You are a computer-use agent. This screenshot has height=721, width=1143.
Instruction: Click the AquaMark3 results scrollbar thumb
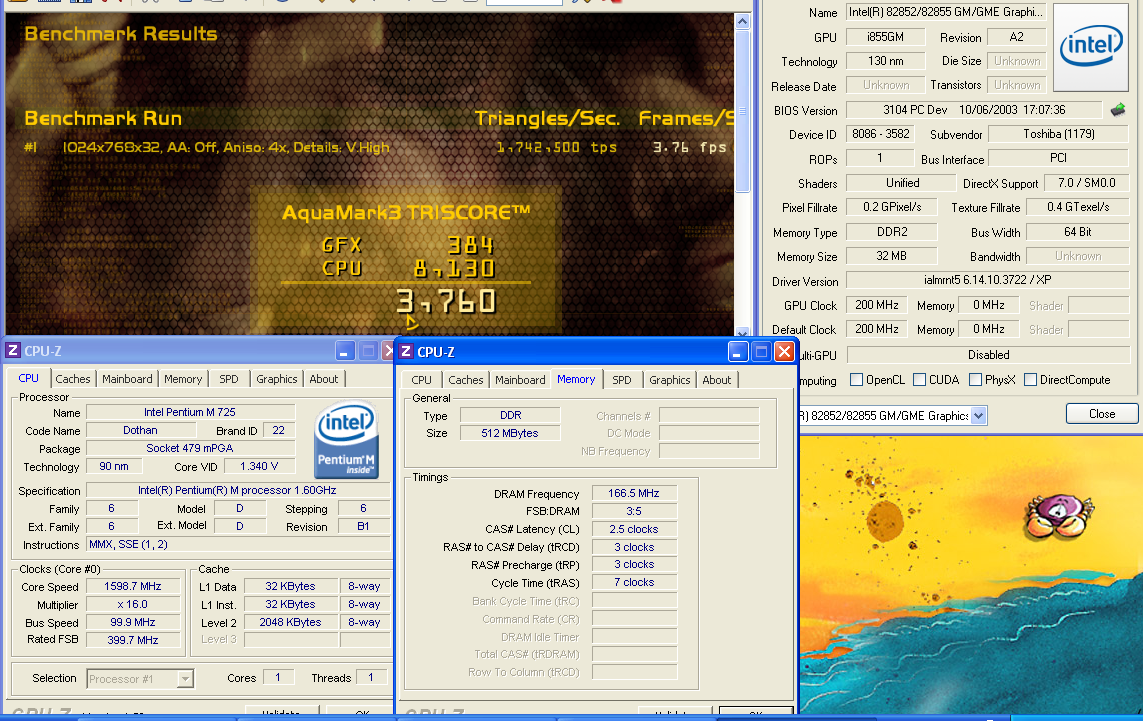pyautogui.click(x=742, y=111)
